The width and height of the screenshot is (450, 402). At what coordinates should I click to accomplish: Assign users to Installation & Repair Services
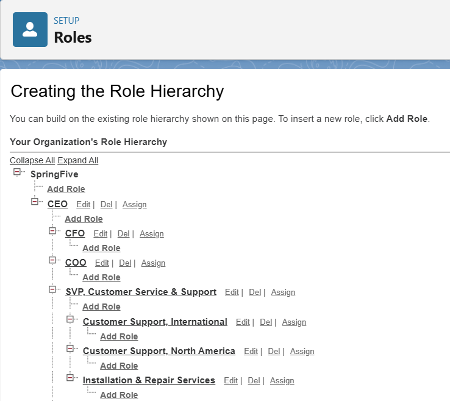(282, 380)
